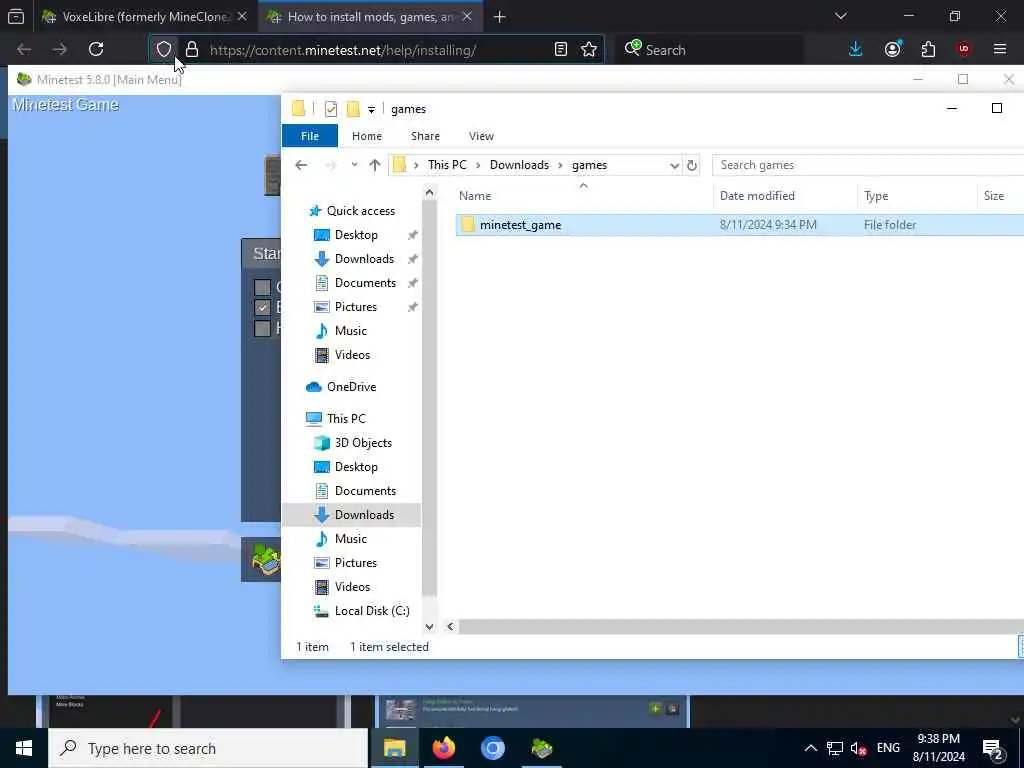The image size is (1024, 768).
Task: Click Explorer's back arrow
Action: [301, 165]
